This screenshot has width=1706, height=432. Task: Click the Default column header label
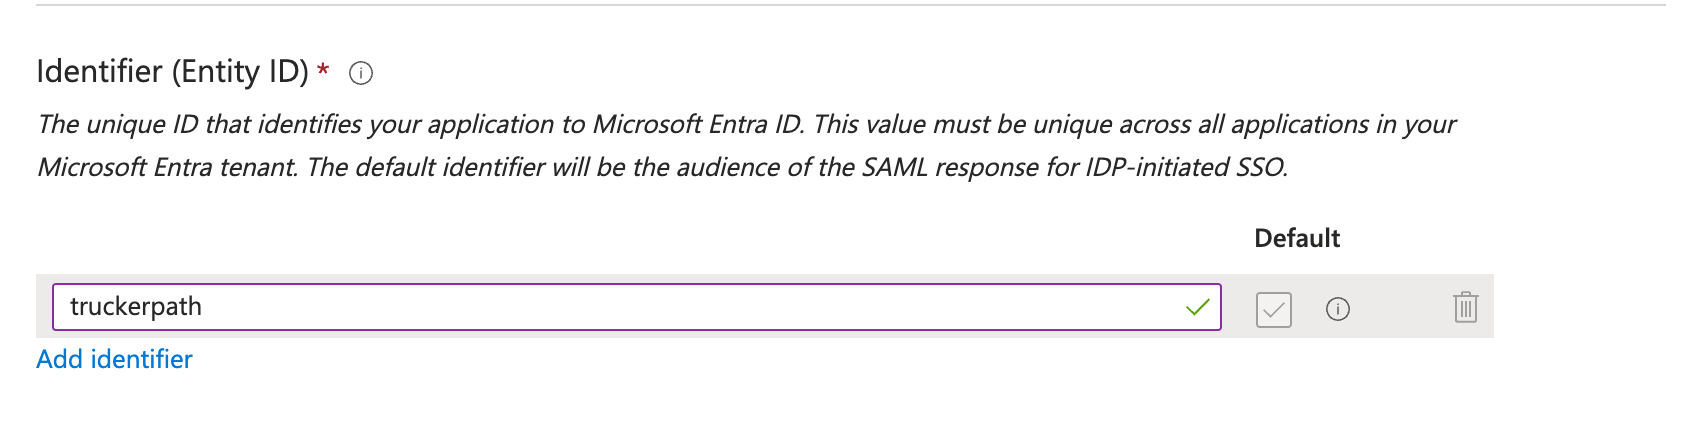[x=1297, y=238]
